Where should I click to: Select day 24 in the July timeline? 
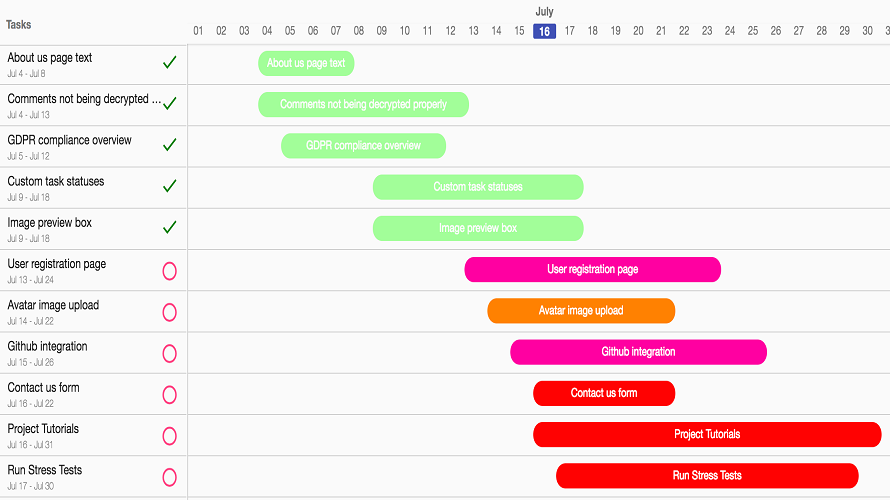click(x=730, y=31)
